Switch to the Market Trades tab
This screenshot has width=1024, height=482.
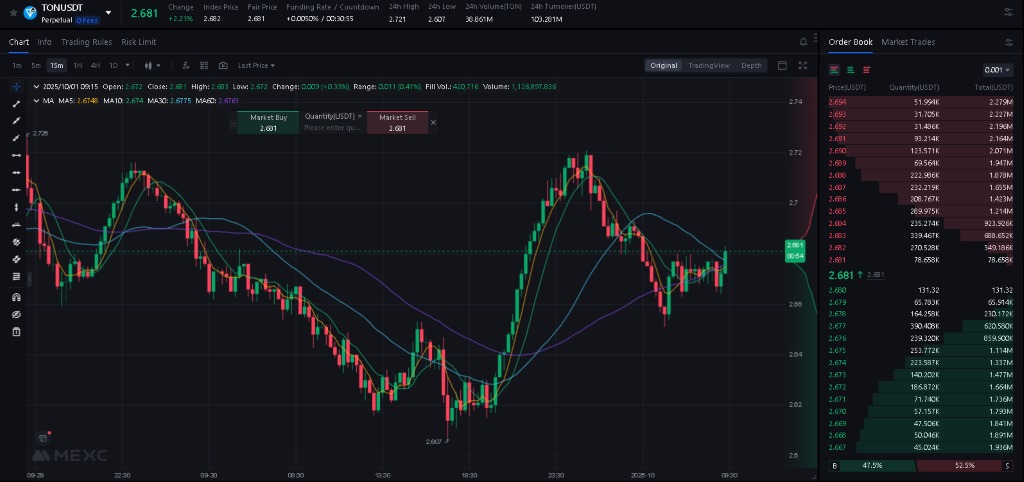tap(908, 42)
